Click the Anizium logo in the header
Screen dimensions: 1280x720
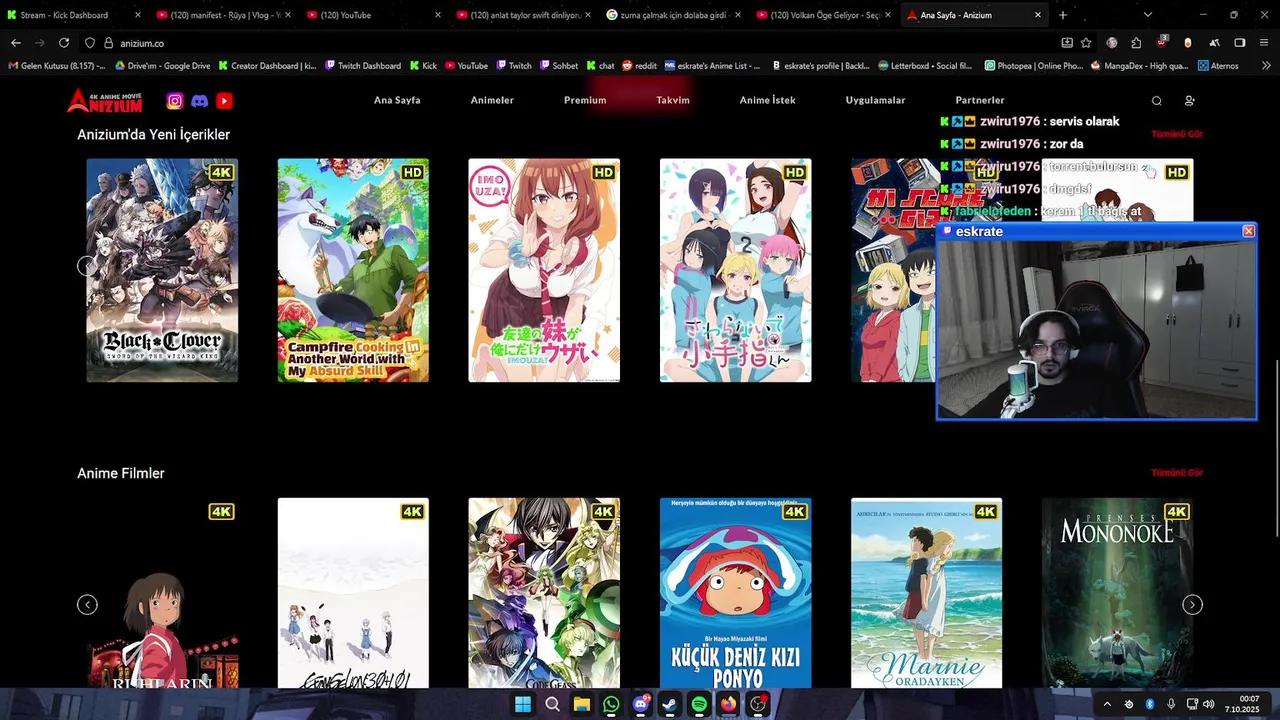(105, 100)
